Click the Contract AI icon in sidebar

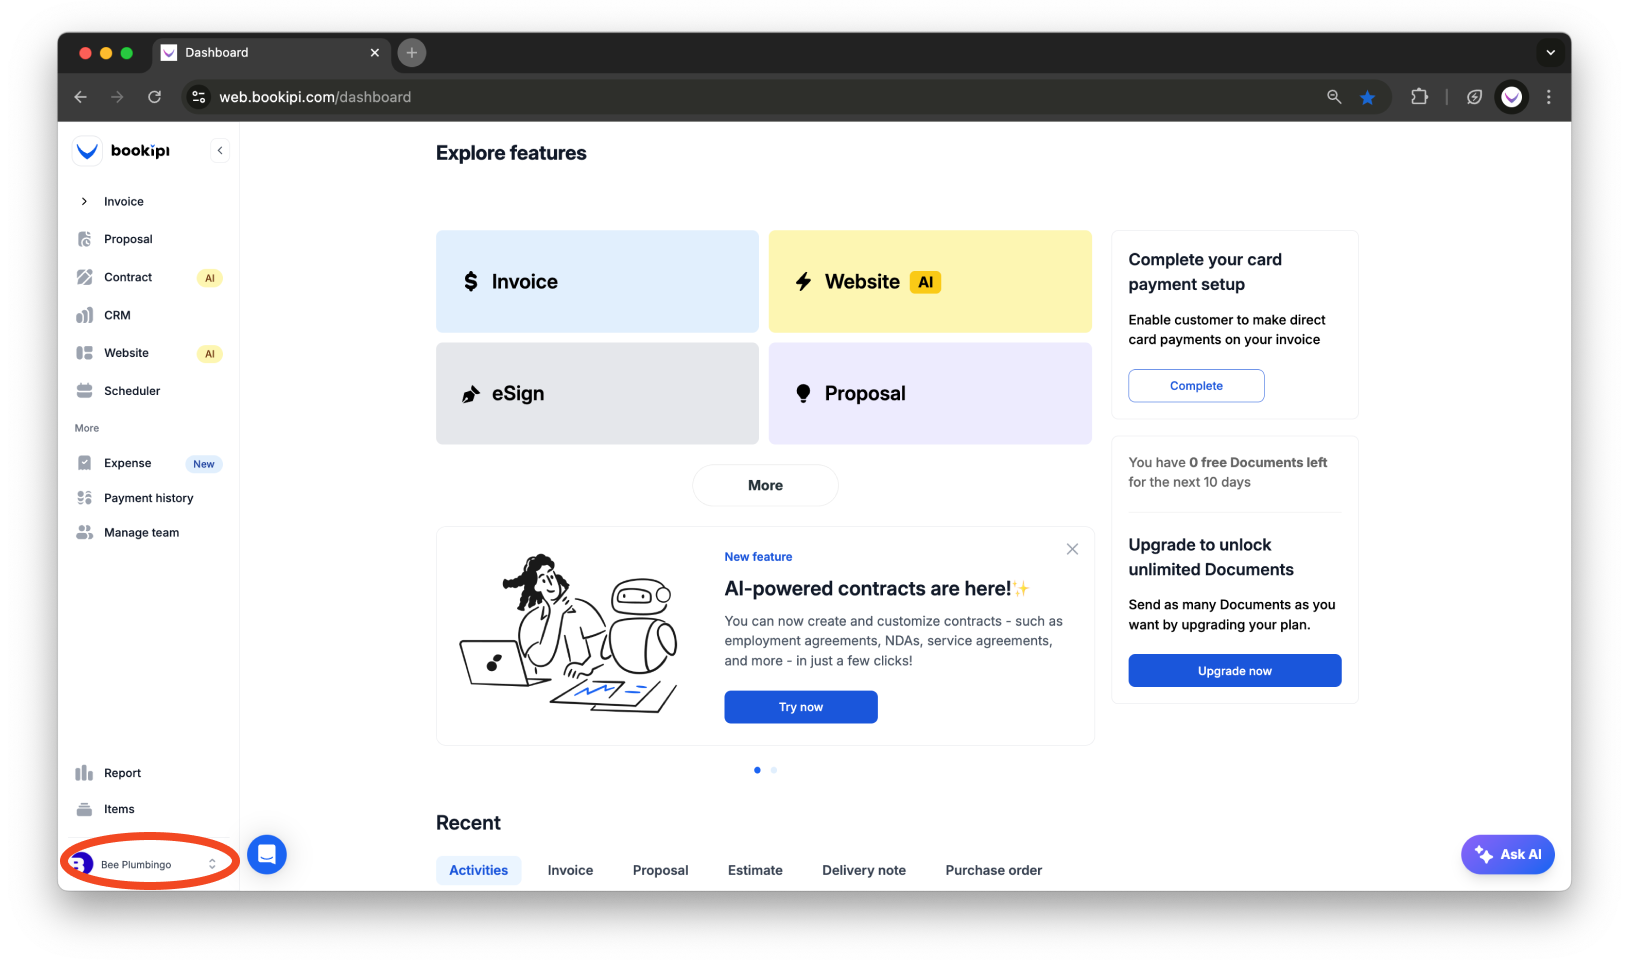[x=85, y=277]
